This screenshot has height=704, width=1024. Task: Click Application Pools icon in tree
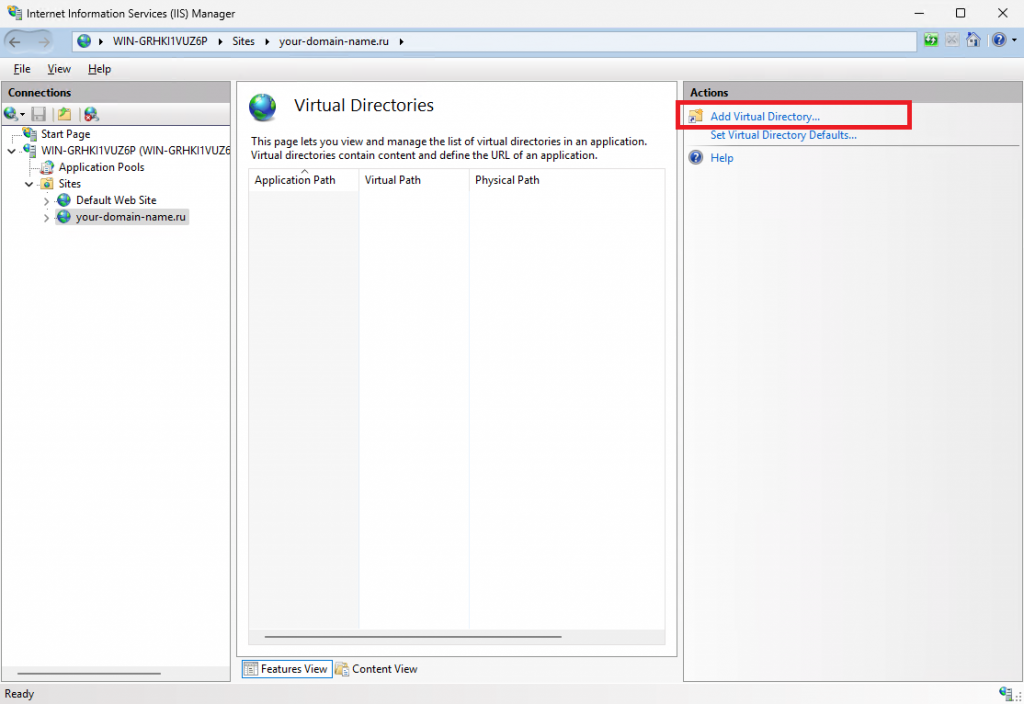pos(47,167)
